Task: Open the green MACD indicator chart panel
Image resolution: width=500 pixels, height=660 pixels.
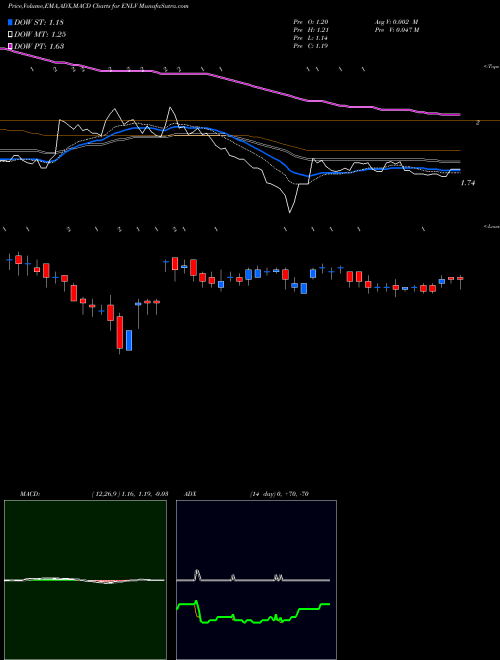Action: (85, 580)
